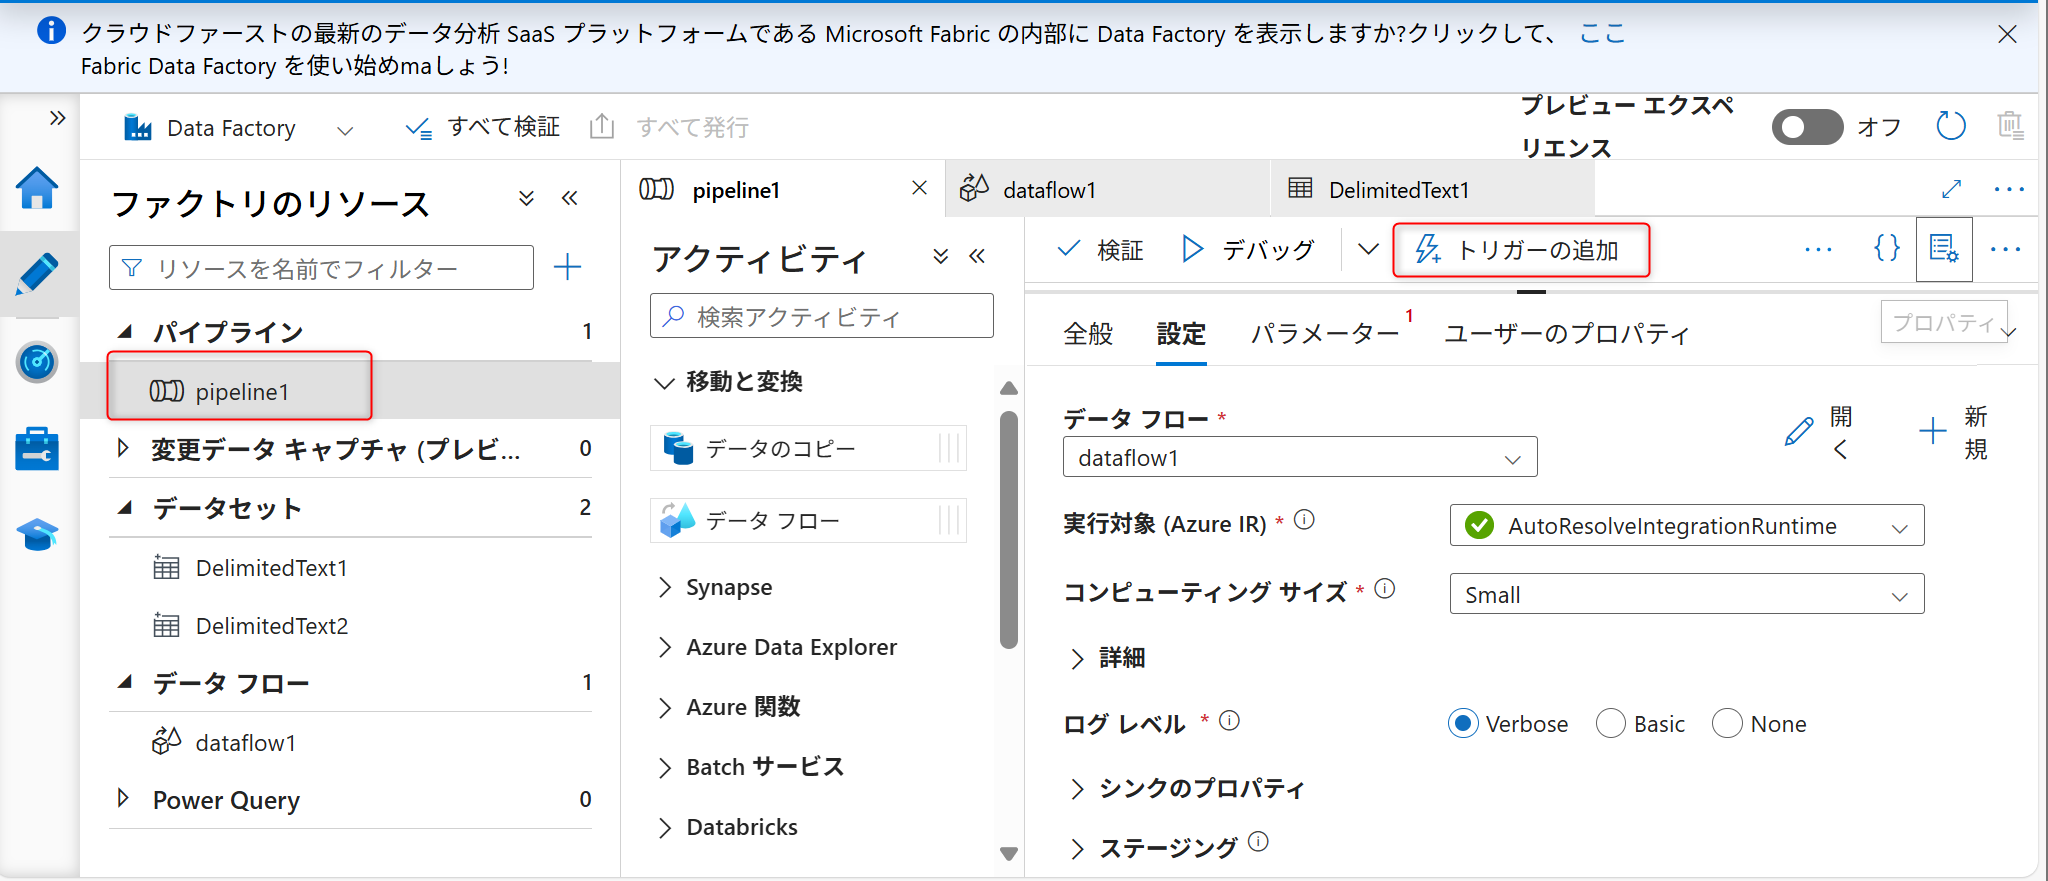Select the None log level radio button
Viewport: 2048px width, 881px height.
click(1727, 723)
